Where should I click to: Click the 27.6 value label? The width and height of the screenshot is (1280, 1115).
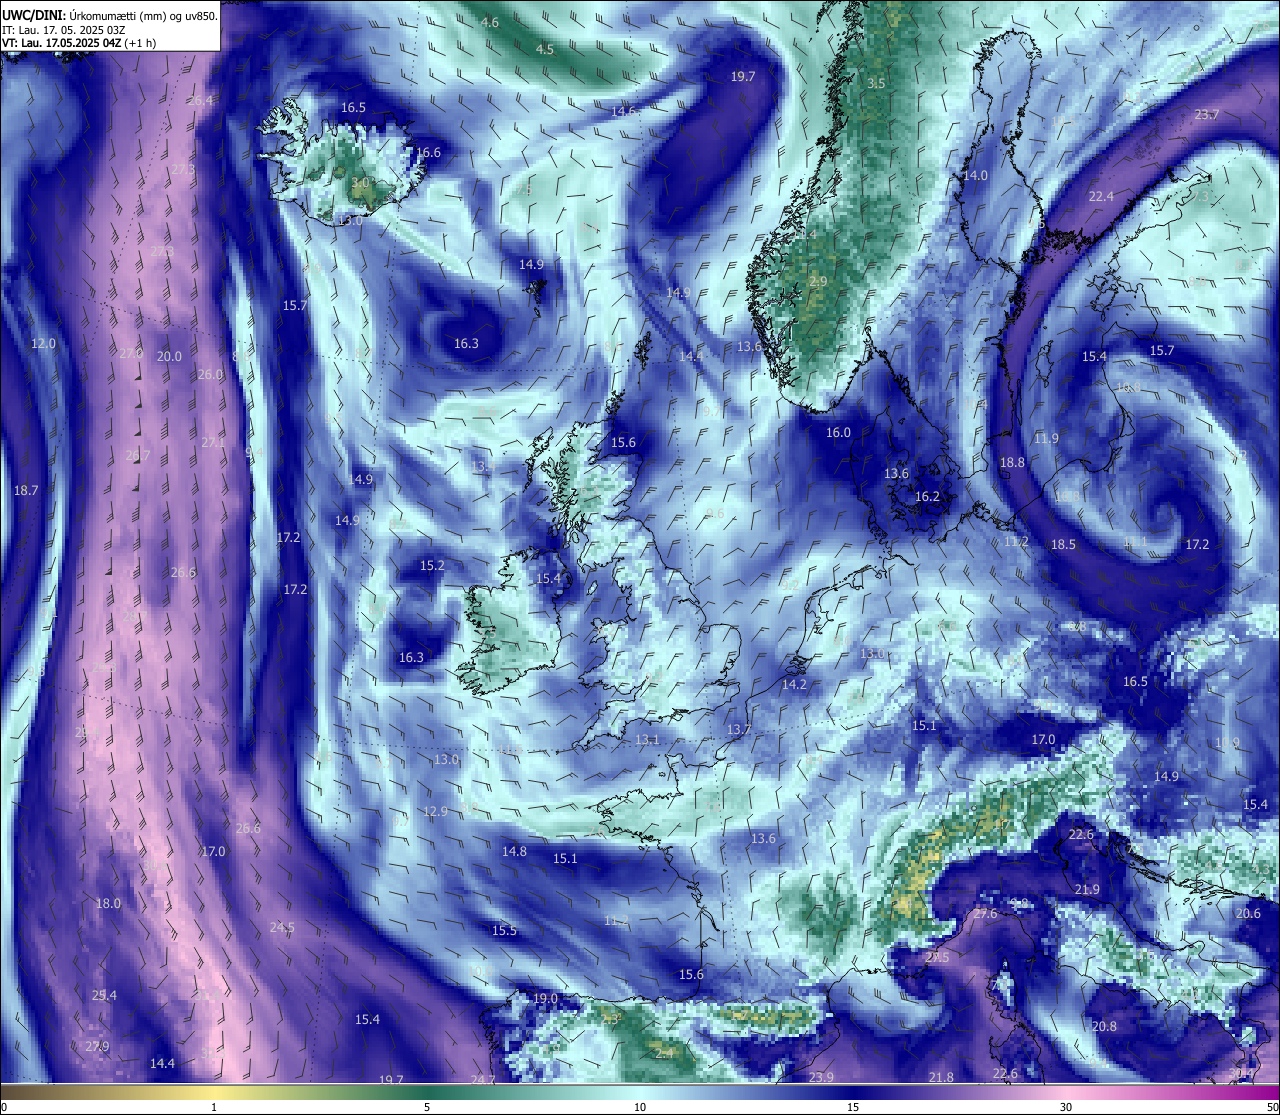(x=985, y=913)
